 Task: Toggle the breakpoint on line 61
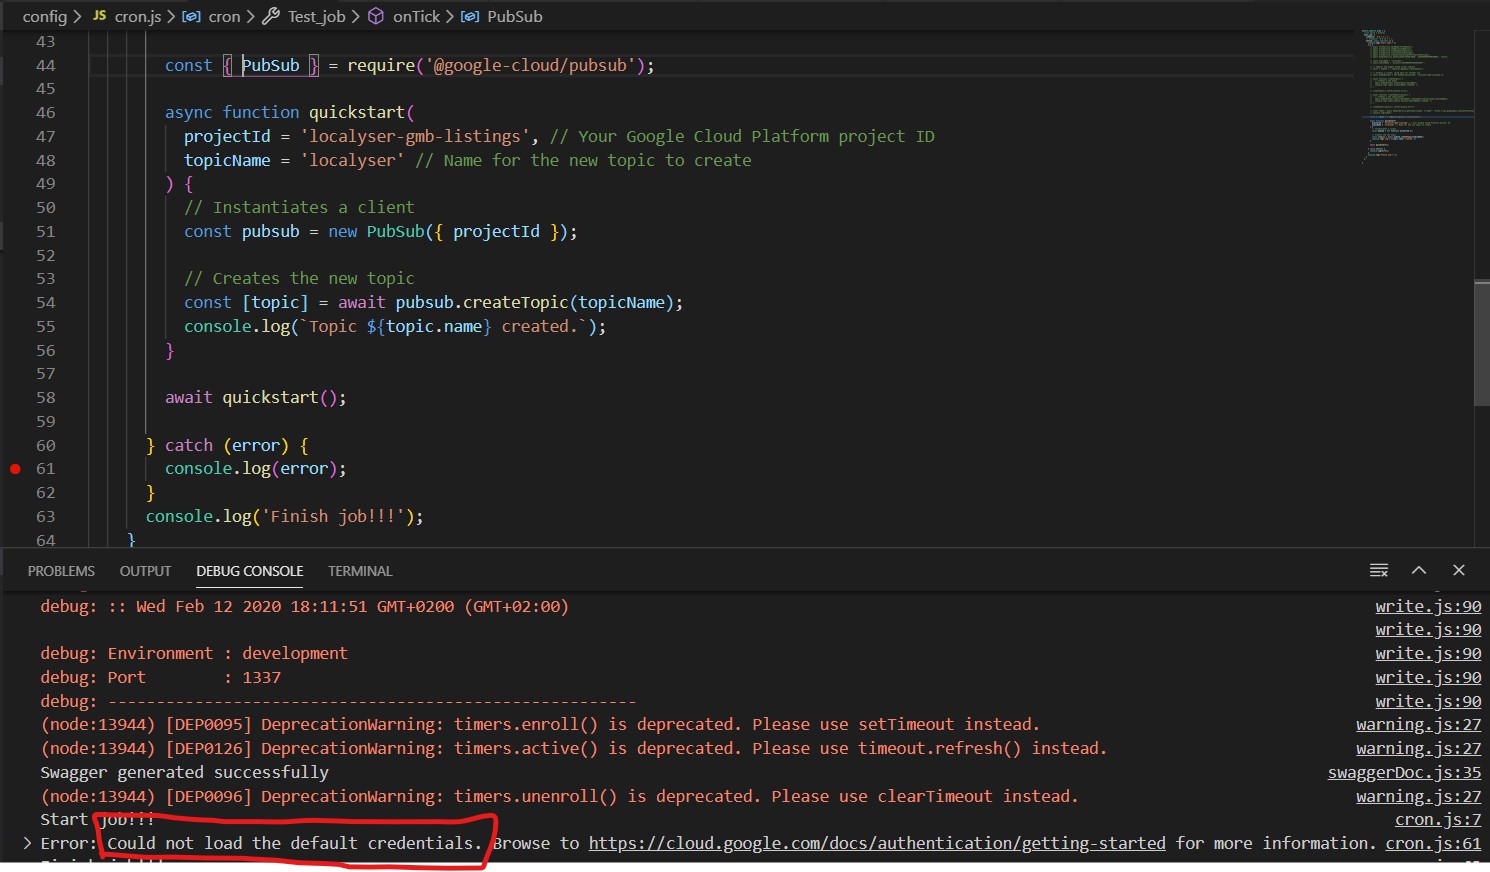[13, 468]
